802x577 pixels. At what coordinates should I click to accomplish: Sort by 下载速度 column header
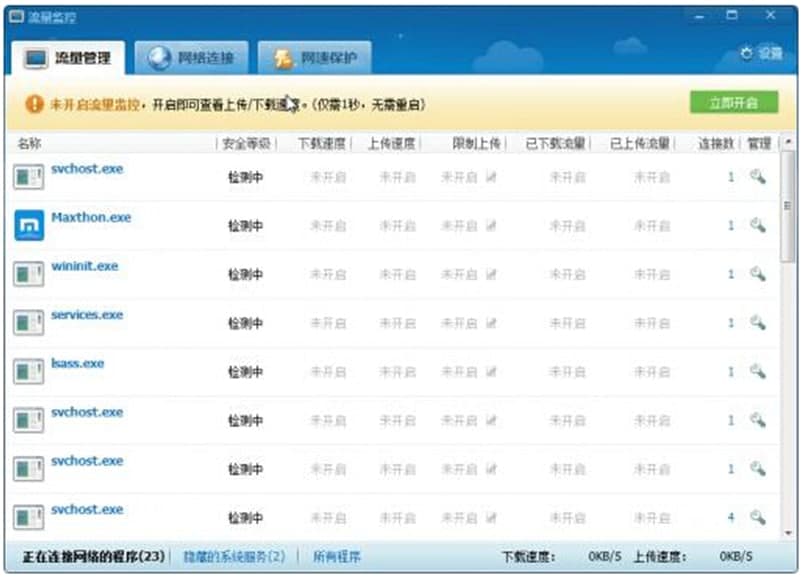point(322,144)
